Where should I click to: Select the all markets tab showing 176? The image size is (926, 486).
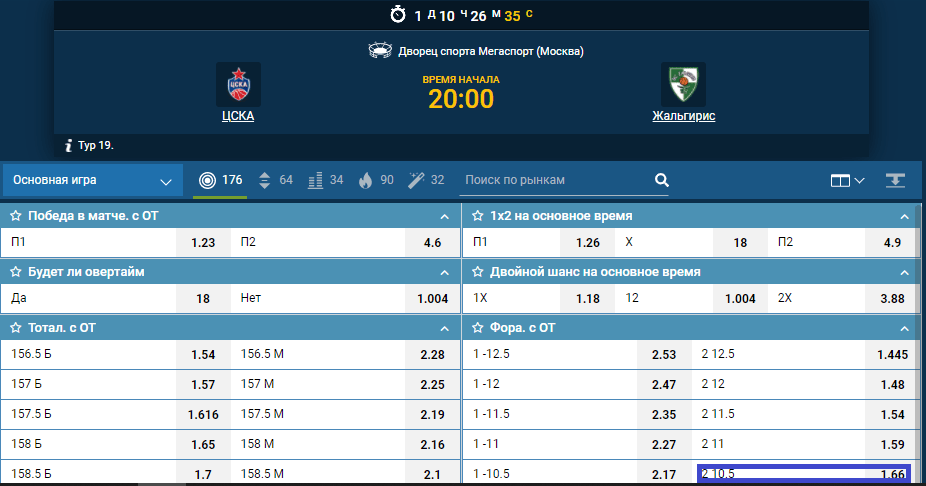221,180
